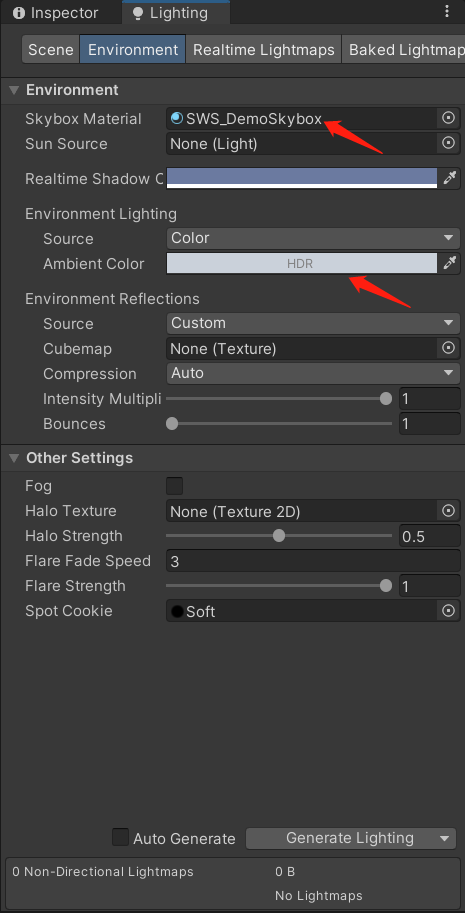The height and width of the screenshot is (913, 465).
Task: Open object picker for Cubemap texture
Action: click(x=448, y=348)
